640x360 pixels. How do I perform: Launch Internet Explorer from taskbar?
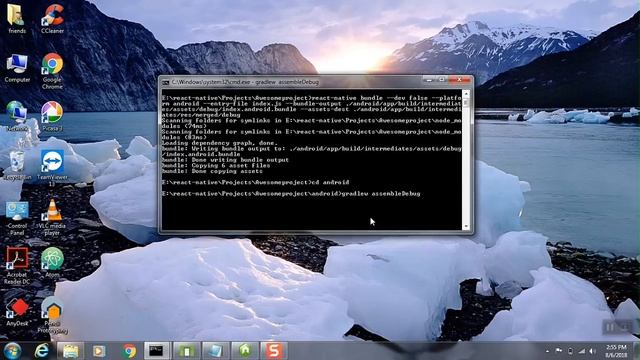(42, 351)
